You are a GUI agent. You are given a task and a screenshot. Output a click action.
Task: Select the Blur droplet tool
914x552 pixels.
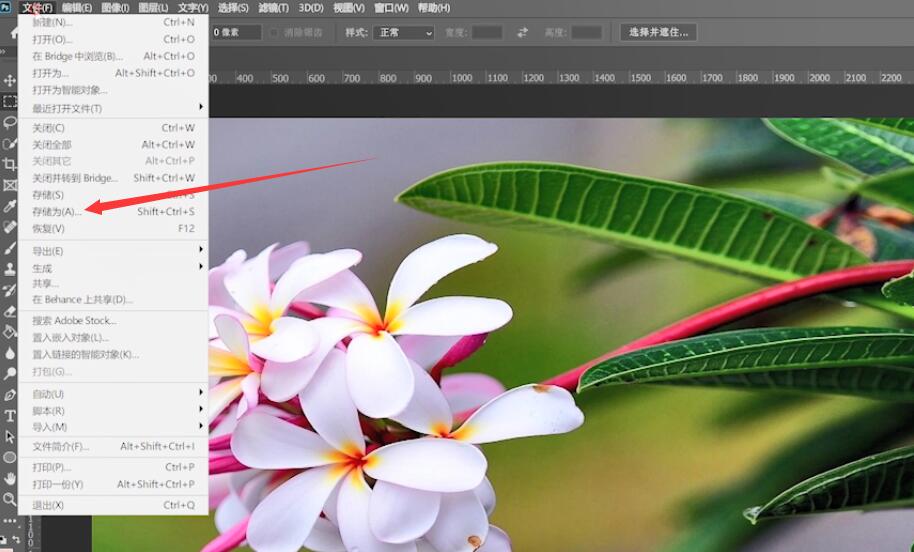(x=9, y=353)
